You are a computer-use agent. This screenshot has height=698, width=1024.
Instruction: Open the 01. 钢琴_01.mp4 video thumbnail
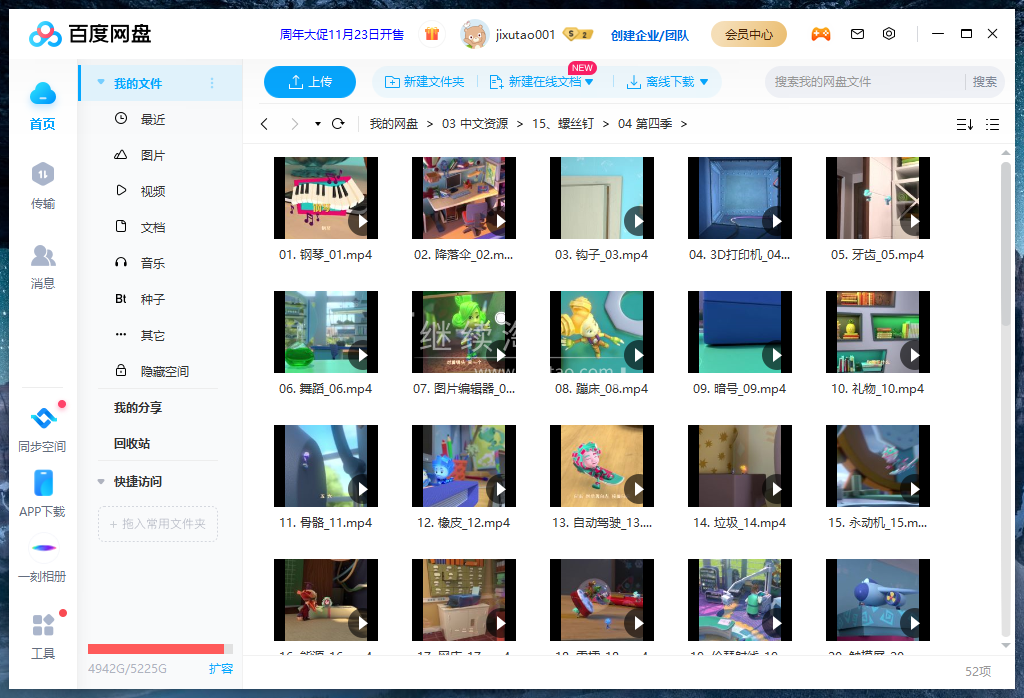tap(325, 198)
